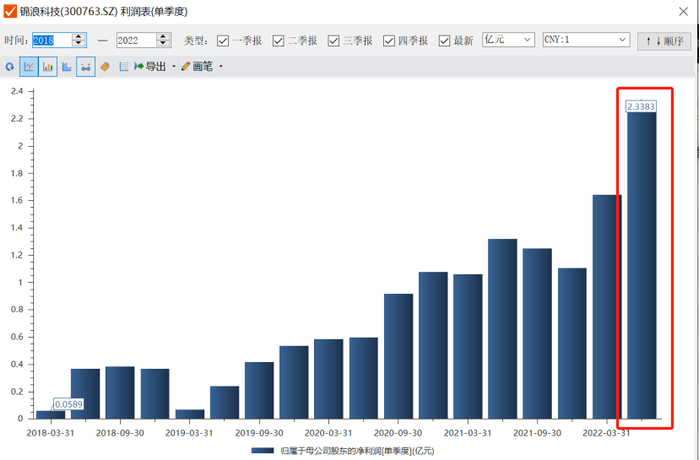This screenshot has width=700, height=460.
Task: Click the 2021-09-30 axis label
Action: [538, 433]
